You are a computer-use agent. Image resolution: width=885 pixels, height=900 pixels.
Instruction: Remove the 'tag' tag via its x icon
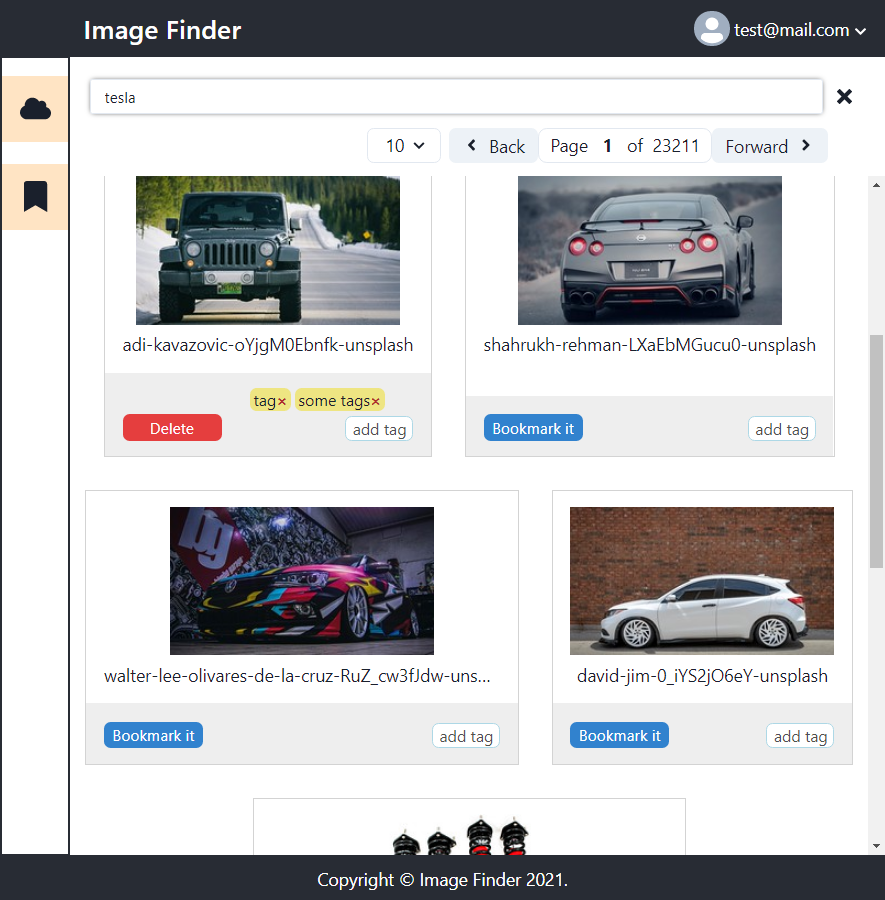coord(282,400)
